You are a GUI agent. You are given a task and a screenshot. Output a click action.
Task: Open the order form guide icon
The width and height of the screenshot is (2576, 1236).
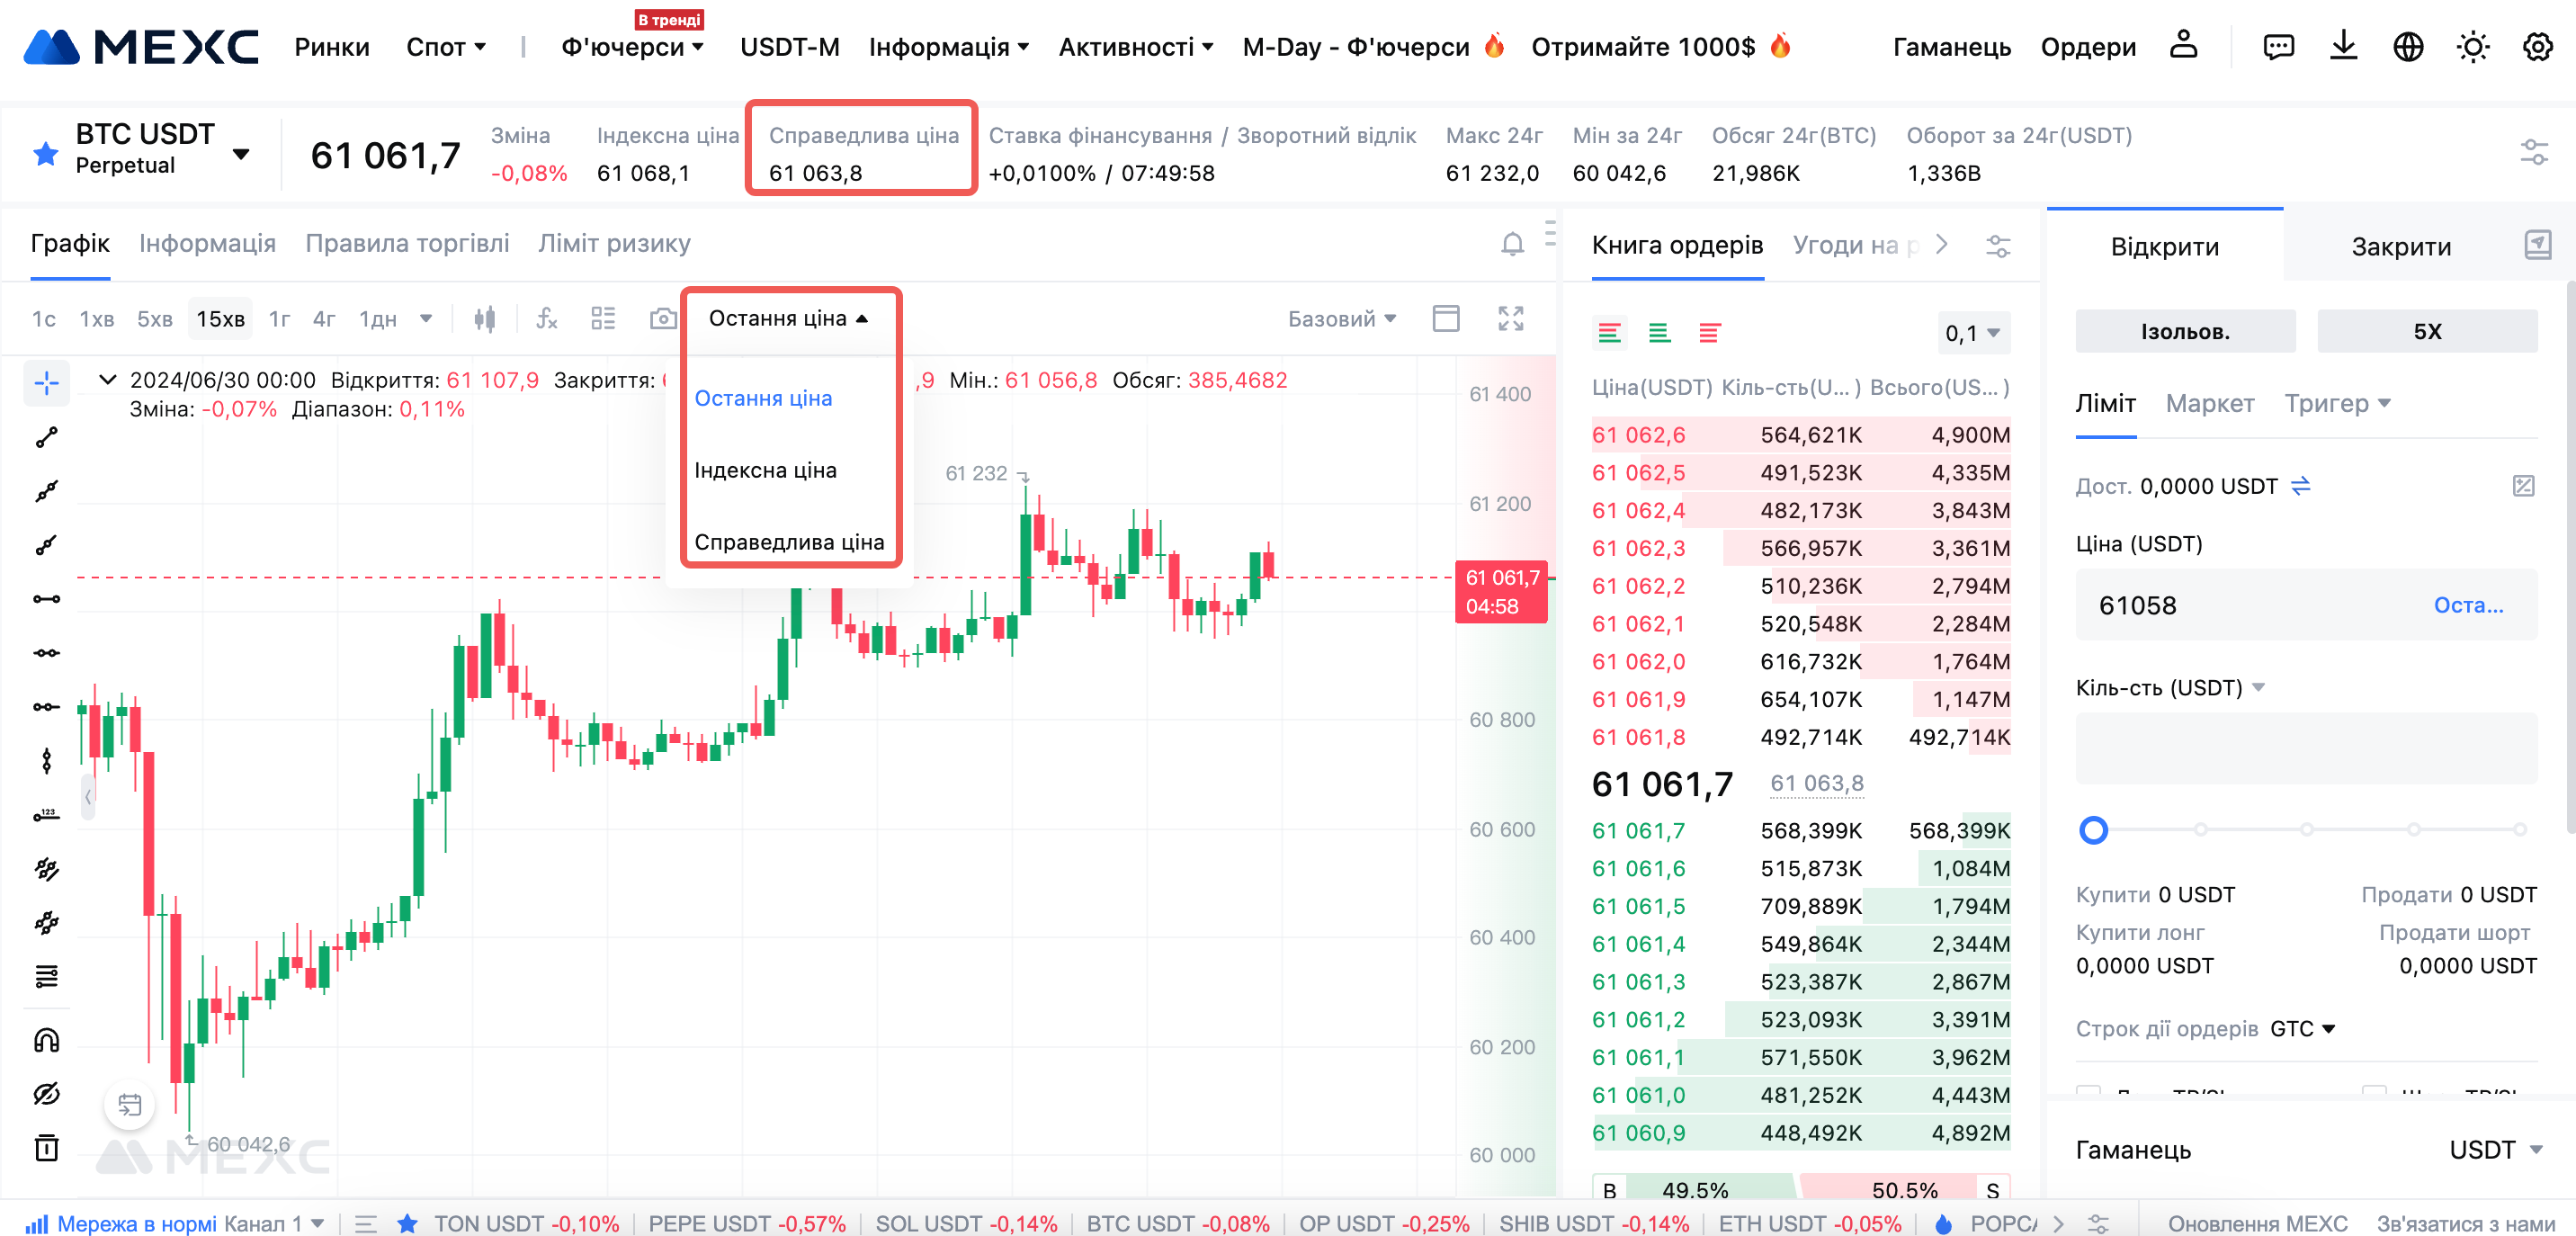(2537, 245)
